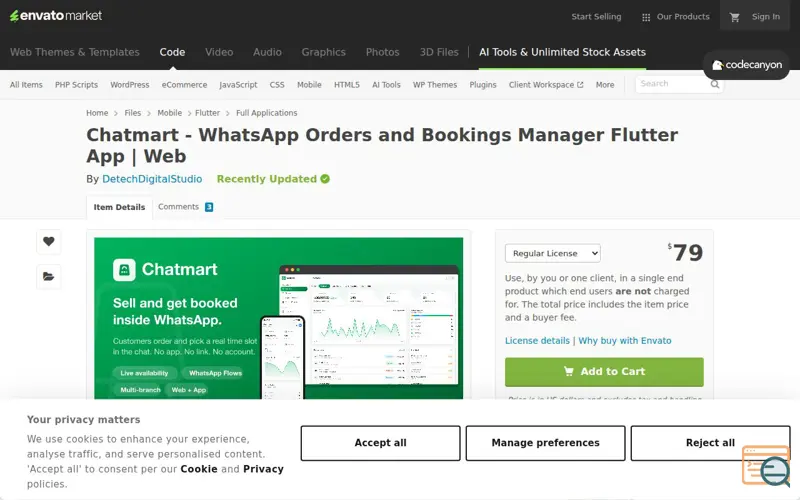The image size is (800, 500).
Task: Click Reject all cookies button
Action: [710, 443]
